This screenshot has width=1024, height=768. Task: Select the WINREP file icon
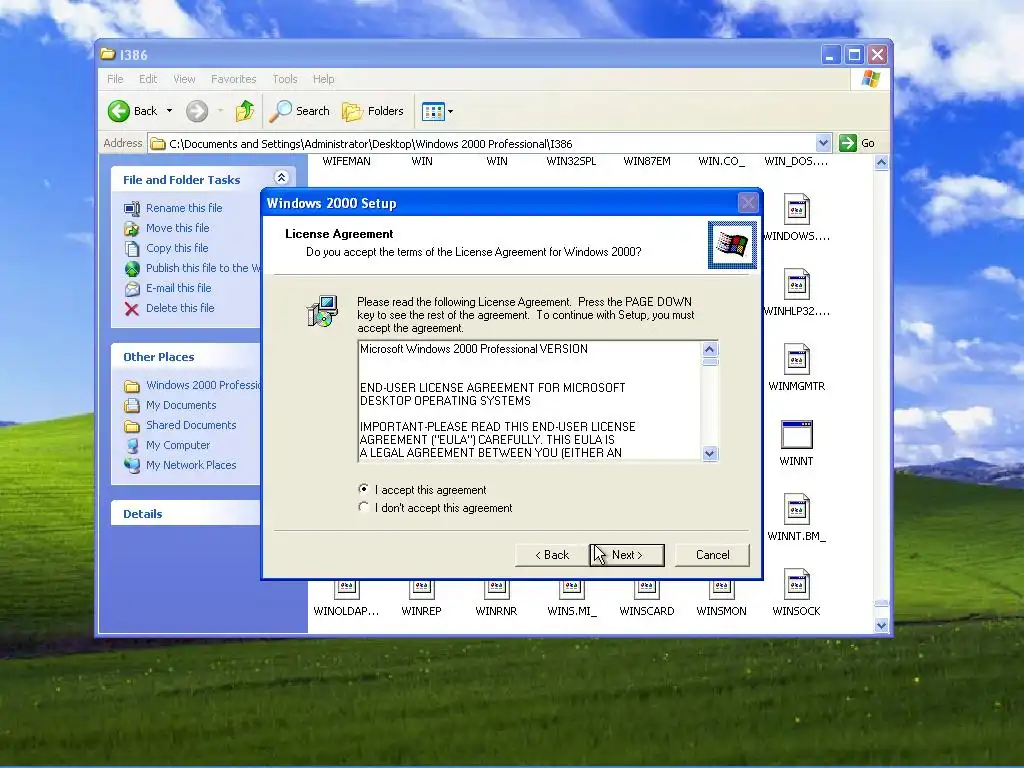[x=421, y=590]
